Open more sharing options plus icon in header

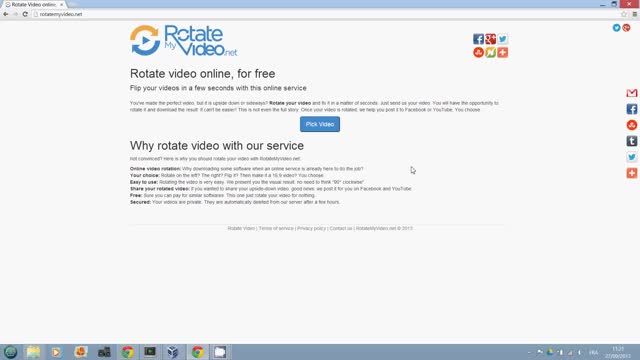(502, 52)
